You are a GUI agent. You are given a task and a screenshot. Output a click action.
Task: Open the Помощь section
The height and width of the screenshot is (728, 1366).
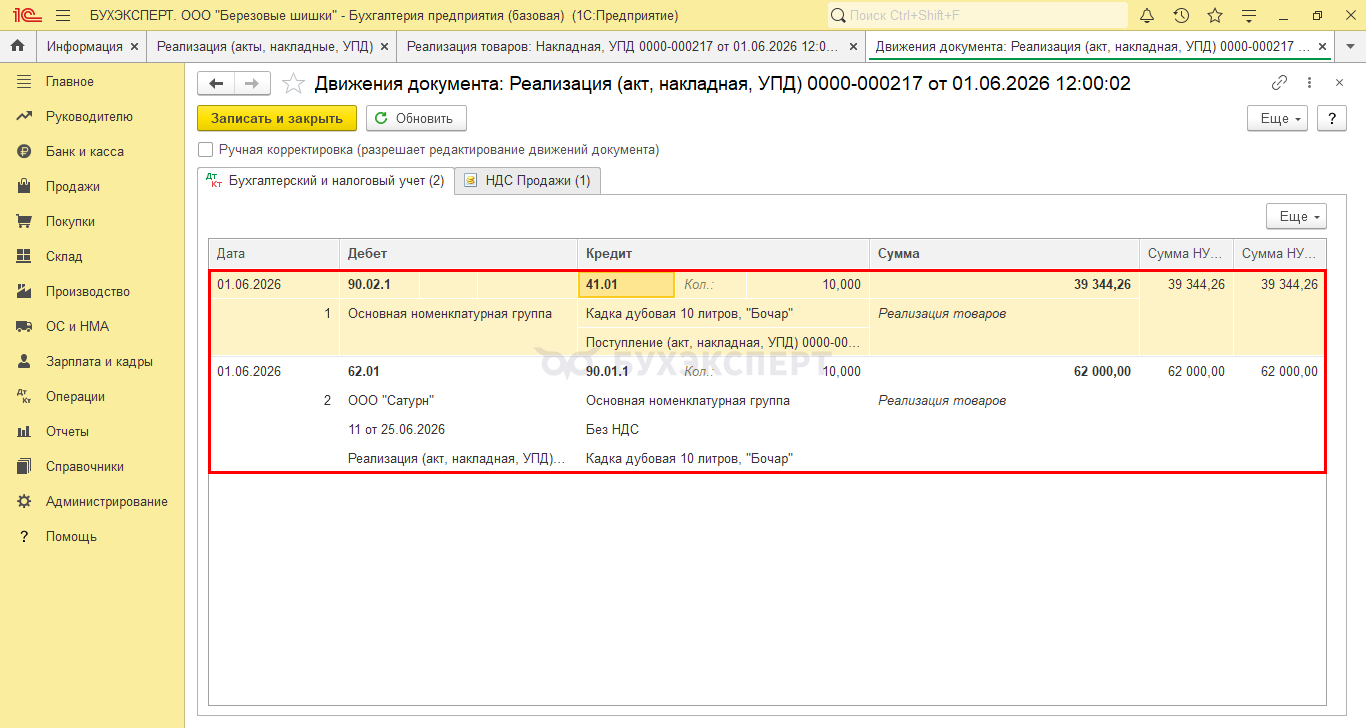pyautogui.click(x=71, y=537)
